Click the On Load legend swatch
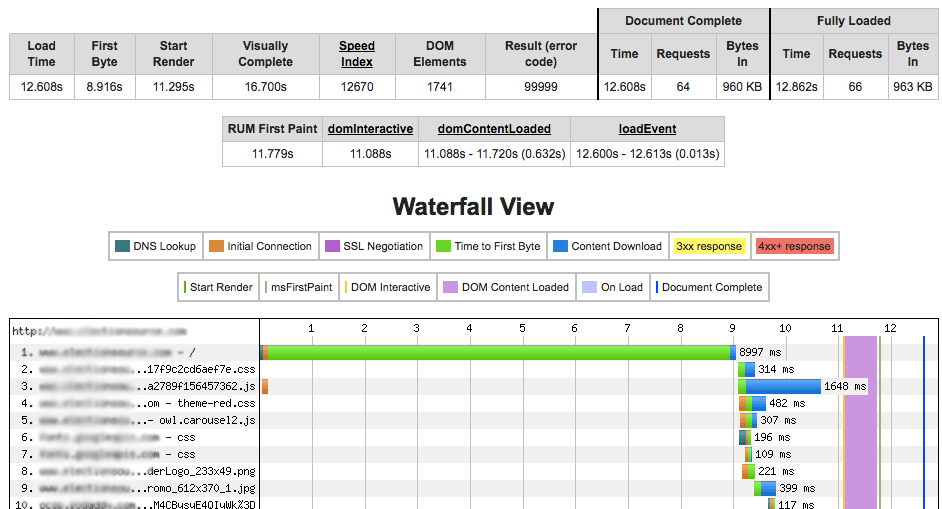 click(x=589, y=287)
